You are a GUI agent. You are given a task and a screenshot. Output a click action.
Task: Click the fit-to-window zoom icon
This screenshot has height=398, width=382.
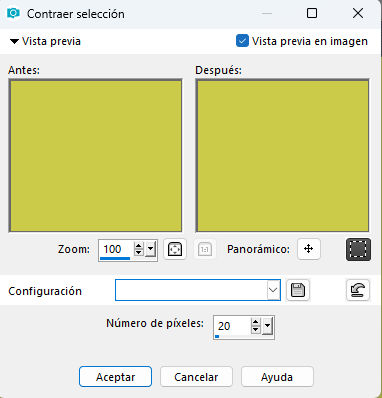pyautogui.click(x=175, y=249)
